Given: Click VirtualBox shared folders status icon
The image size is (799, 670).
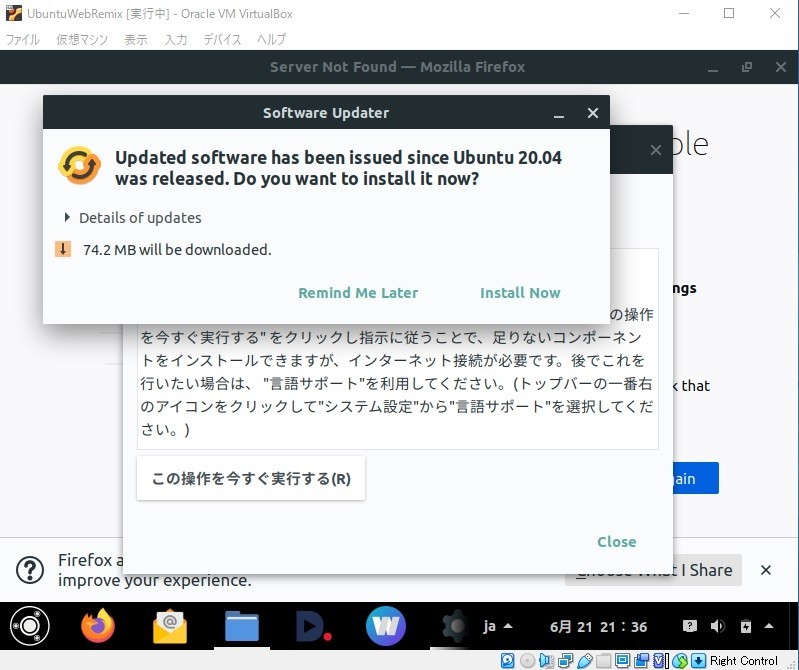Looking at the screenshot, I should pyautogui.click(x=603, y=661).
